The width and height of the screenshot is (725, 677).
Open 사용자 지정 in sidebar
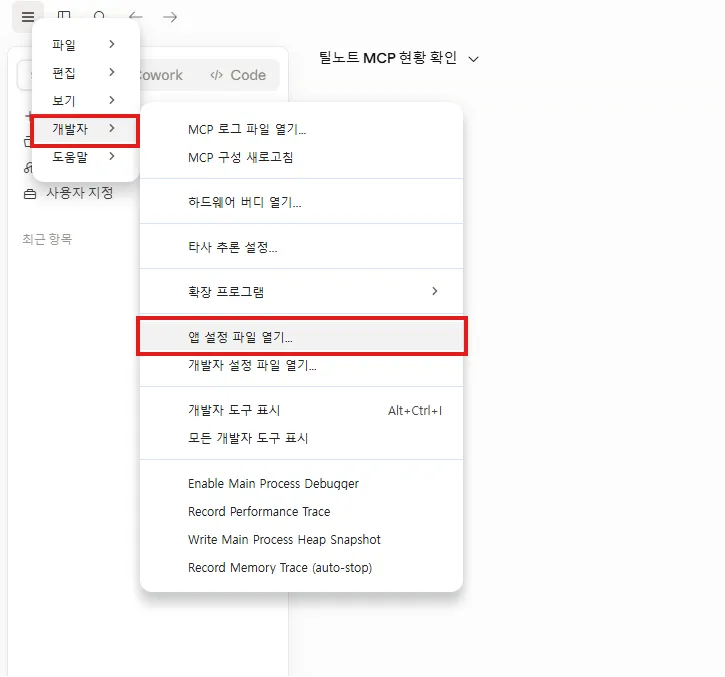tap(69, 193)
